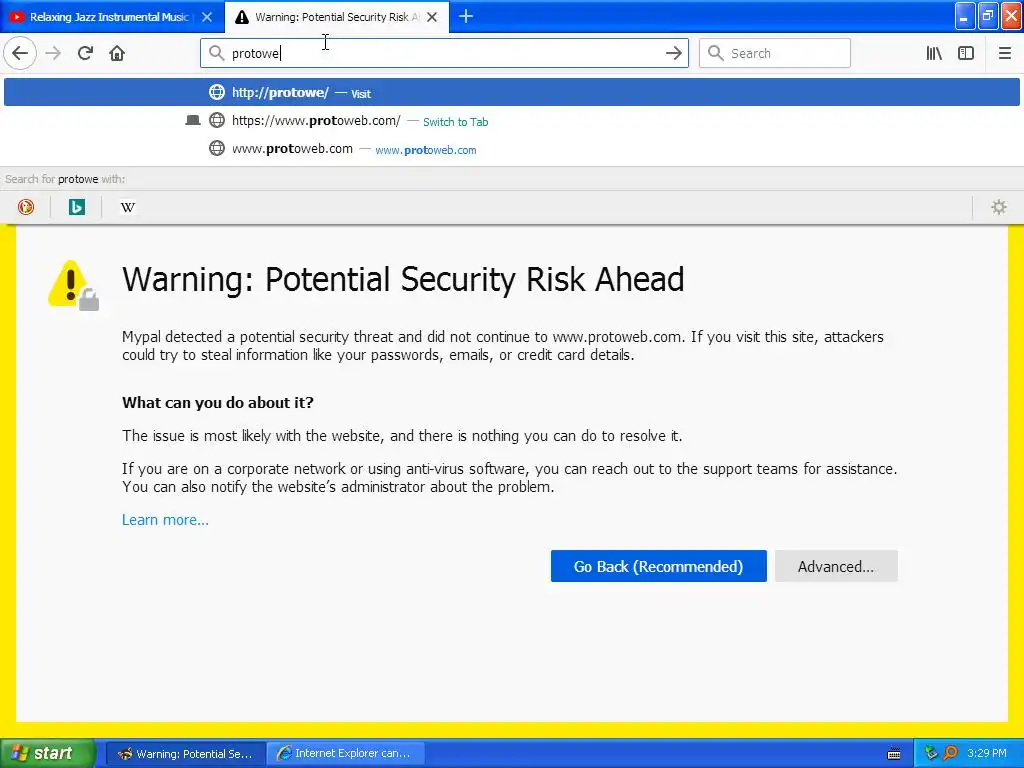This screenshot has width=1024, height=768.
Task: Click the forward navigation arrow
Action: (53, 53)
